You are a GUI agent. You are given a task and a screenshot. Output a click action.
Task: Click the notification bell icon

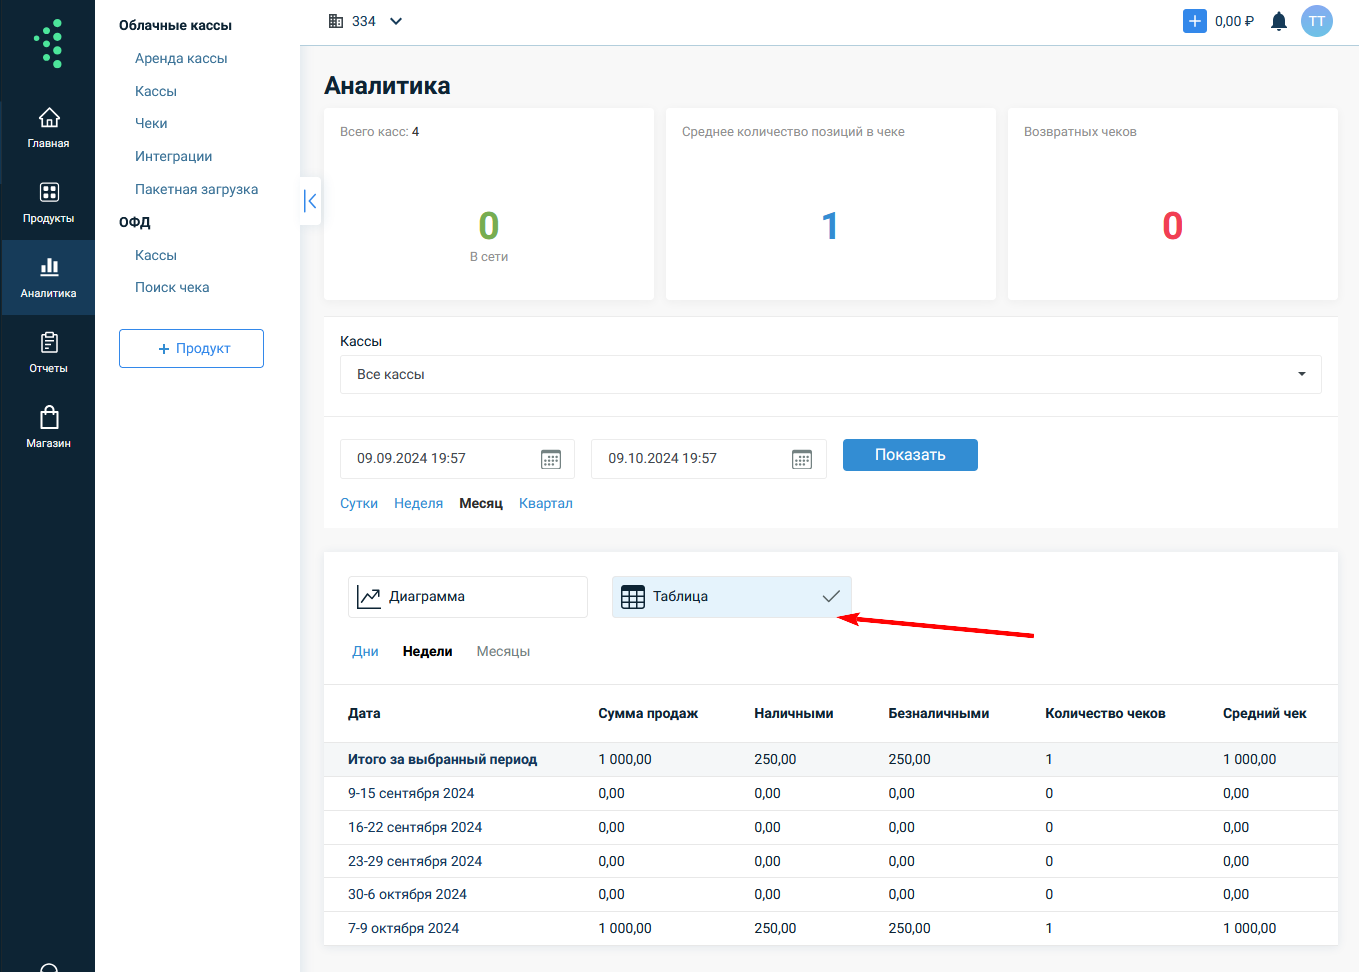[1278, 22]
